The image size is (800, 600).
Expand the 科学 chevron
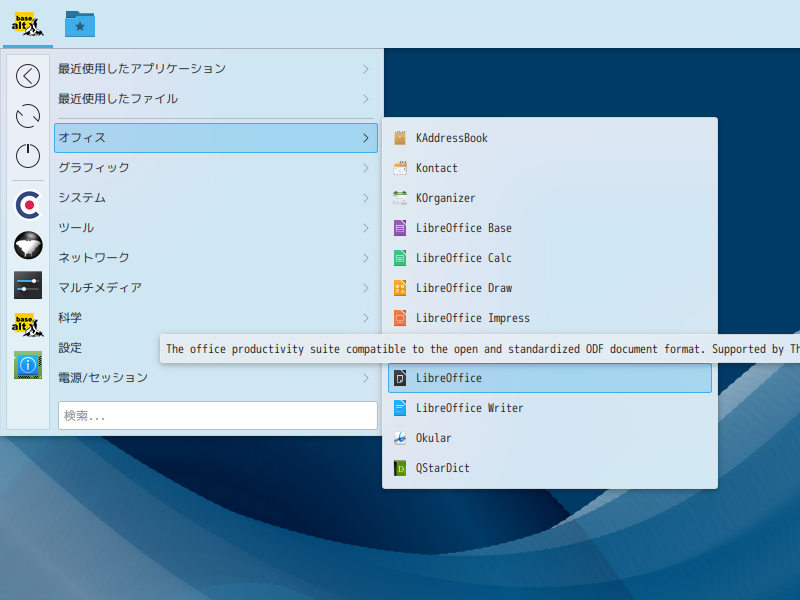click(x=366, y=318)
